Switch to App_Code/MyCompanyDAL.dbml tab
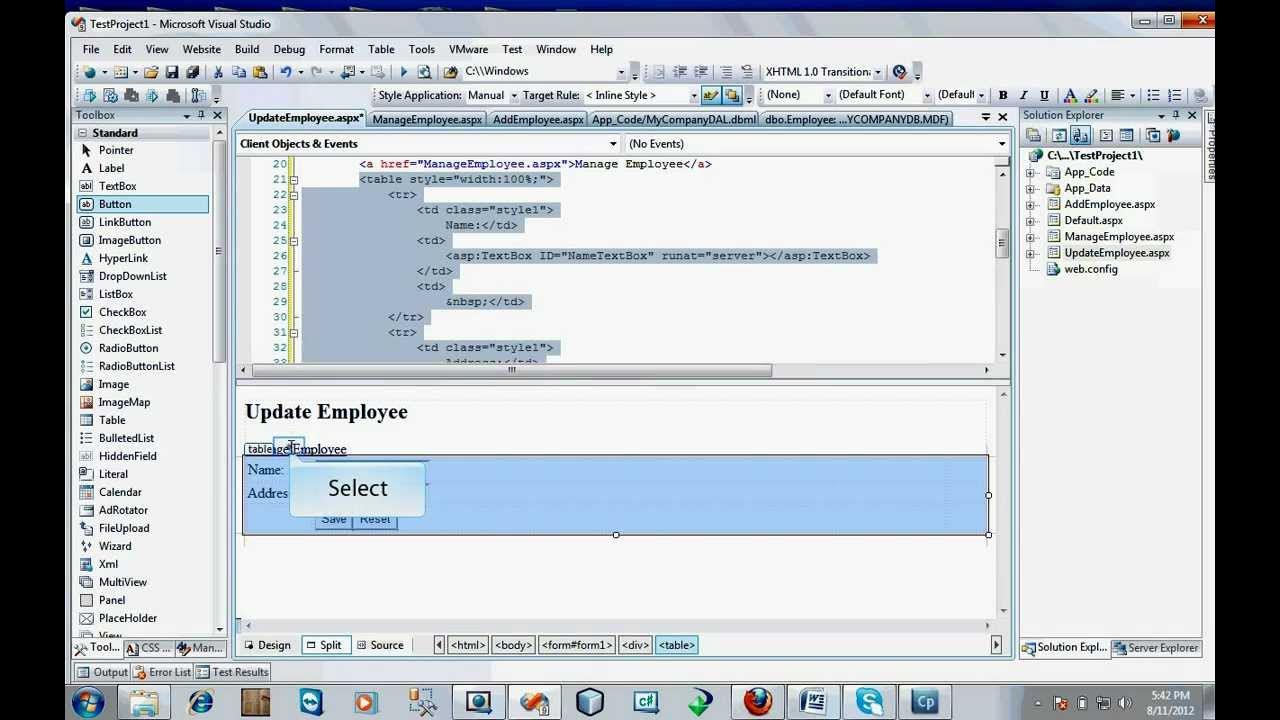 [674, 120]
